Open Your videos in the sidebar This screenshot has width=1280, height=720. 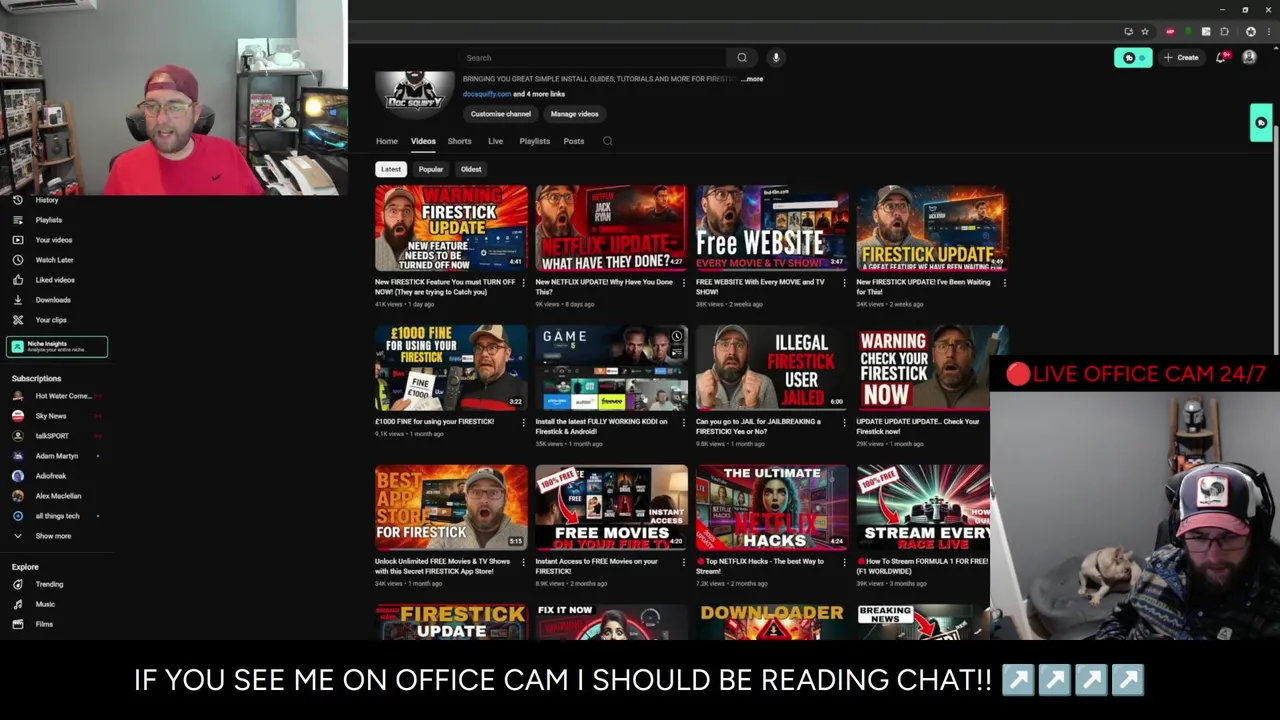(53, 240)
